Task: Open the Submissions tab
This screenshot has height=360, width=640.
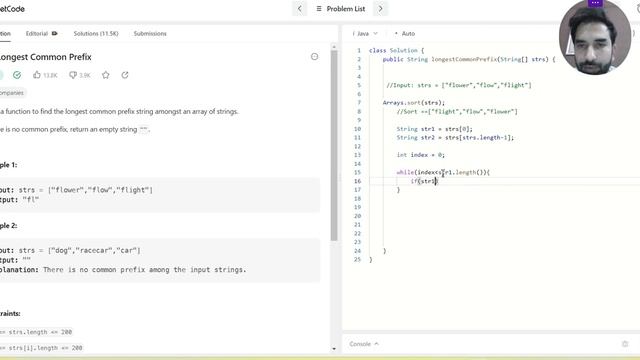Action: (x=150, y=33)
